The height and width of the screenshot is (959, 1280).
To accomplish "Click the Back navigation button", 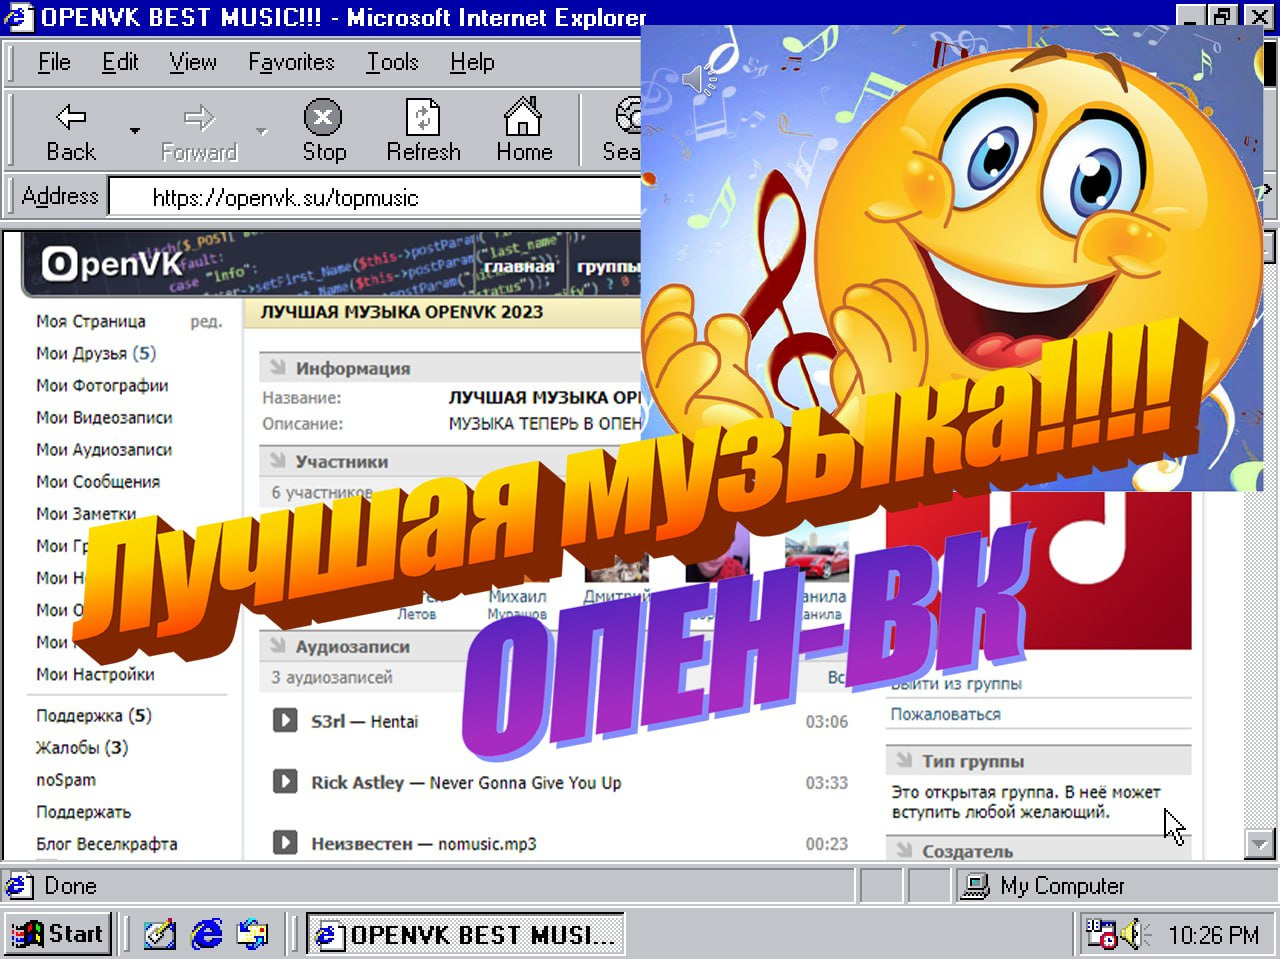I will 71,132.
